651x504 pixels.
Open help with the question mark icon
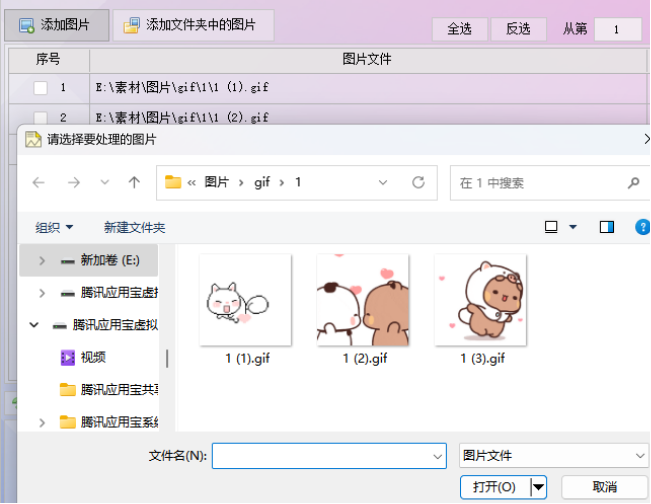642,227
